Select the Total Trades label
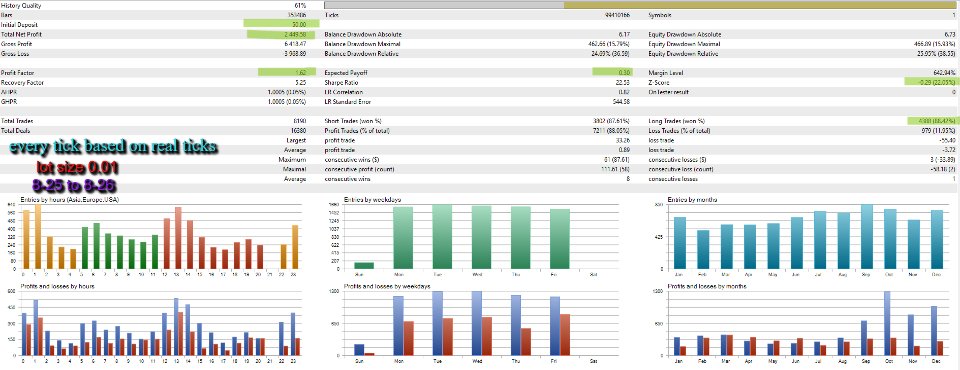 point(17,121)
